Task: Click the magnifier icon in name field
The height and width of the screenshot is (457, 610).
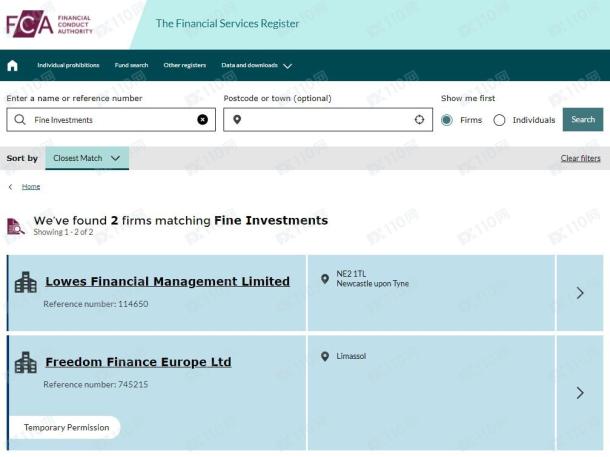Action: [19, 119]
